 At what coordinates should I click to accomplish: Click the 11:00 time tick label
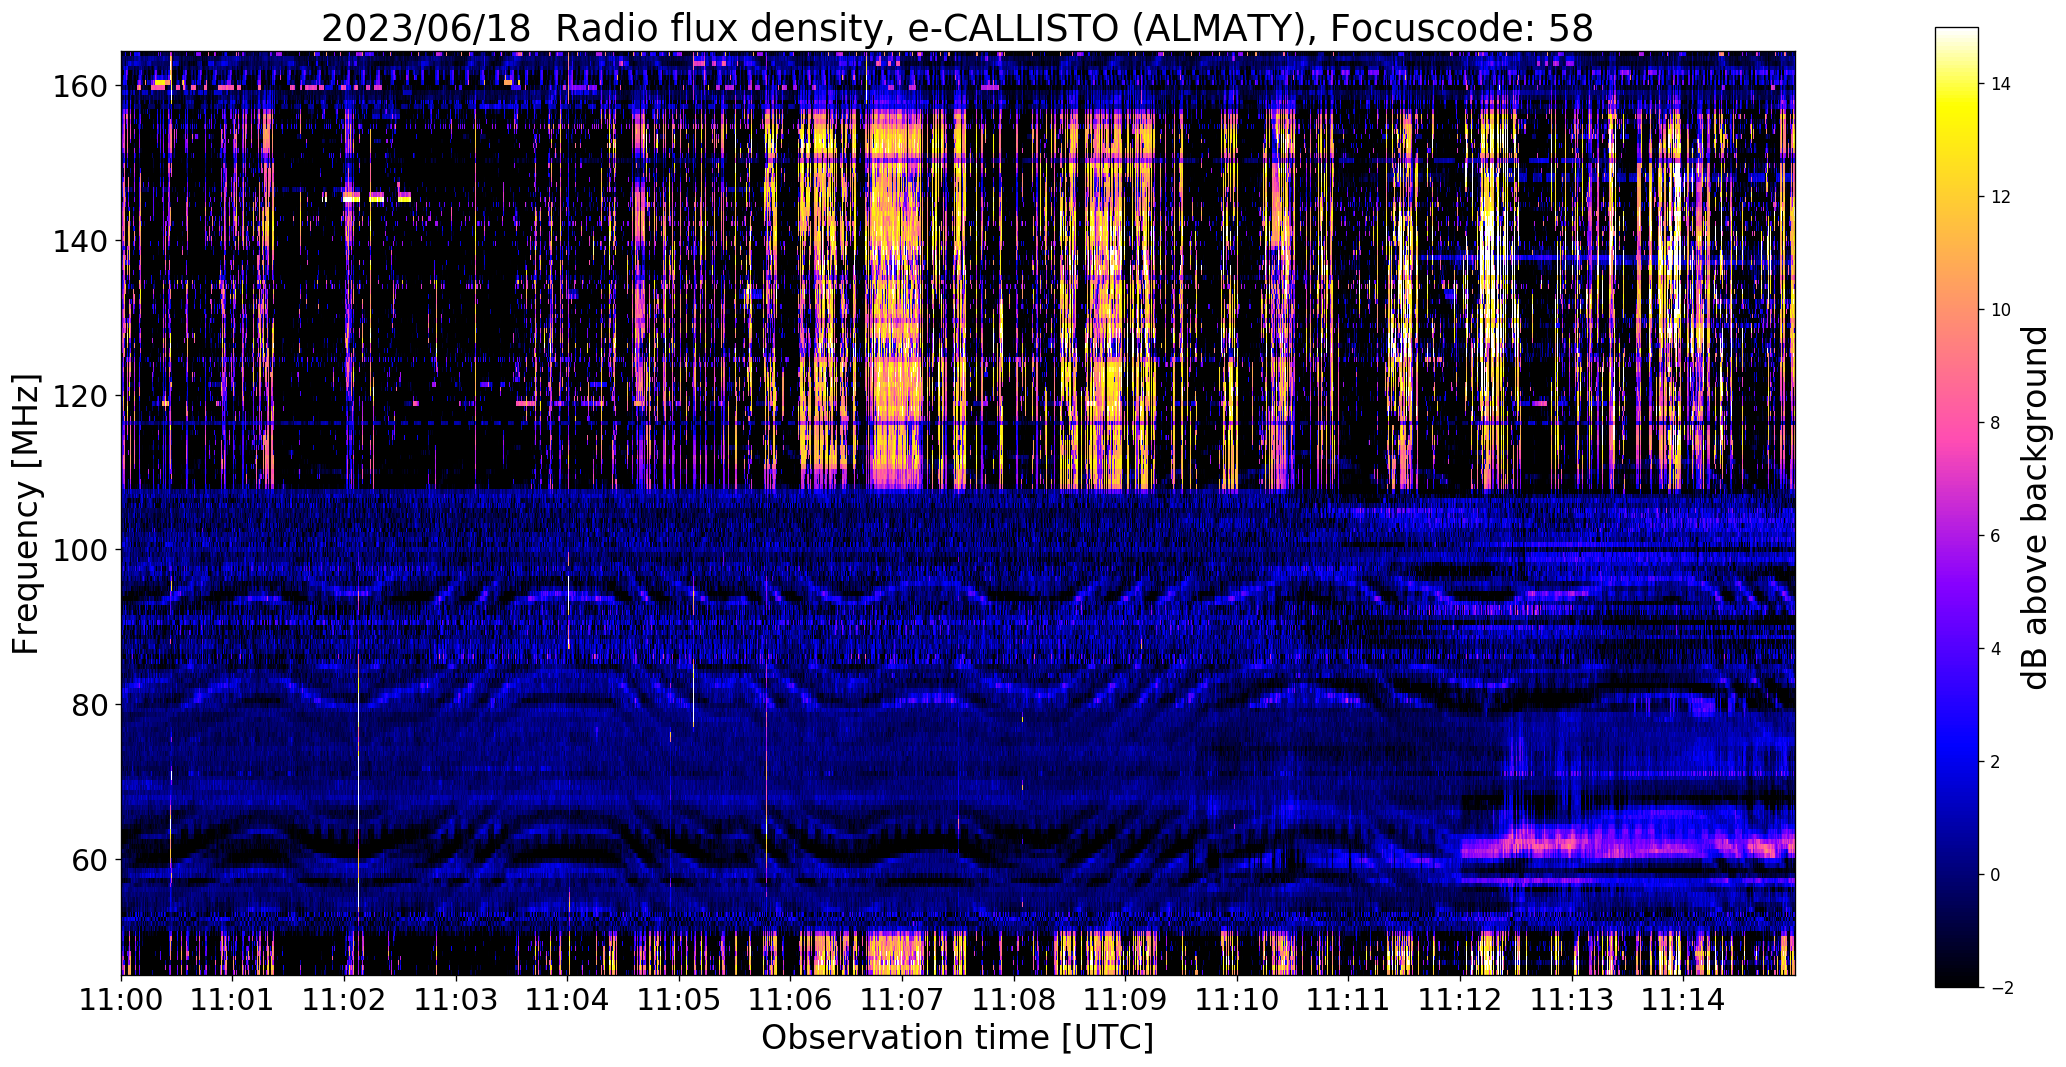pyautogui.click(x=122, y=998)
